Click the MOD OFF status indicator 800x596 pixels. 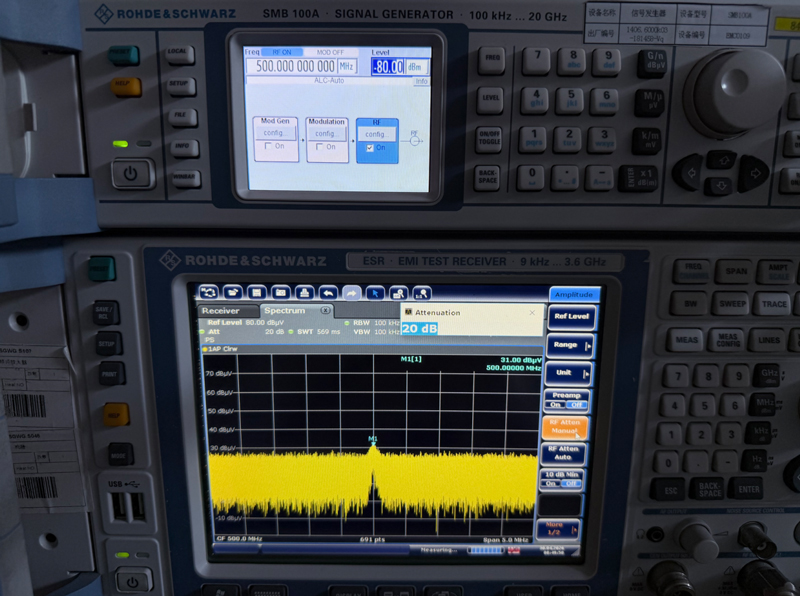(330, 52)
